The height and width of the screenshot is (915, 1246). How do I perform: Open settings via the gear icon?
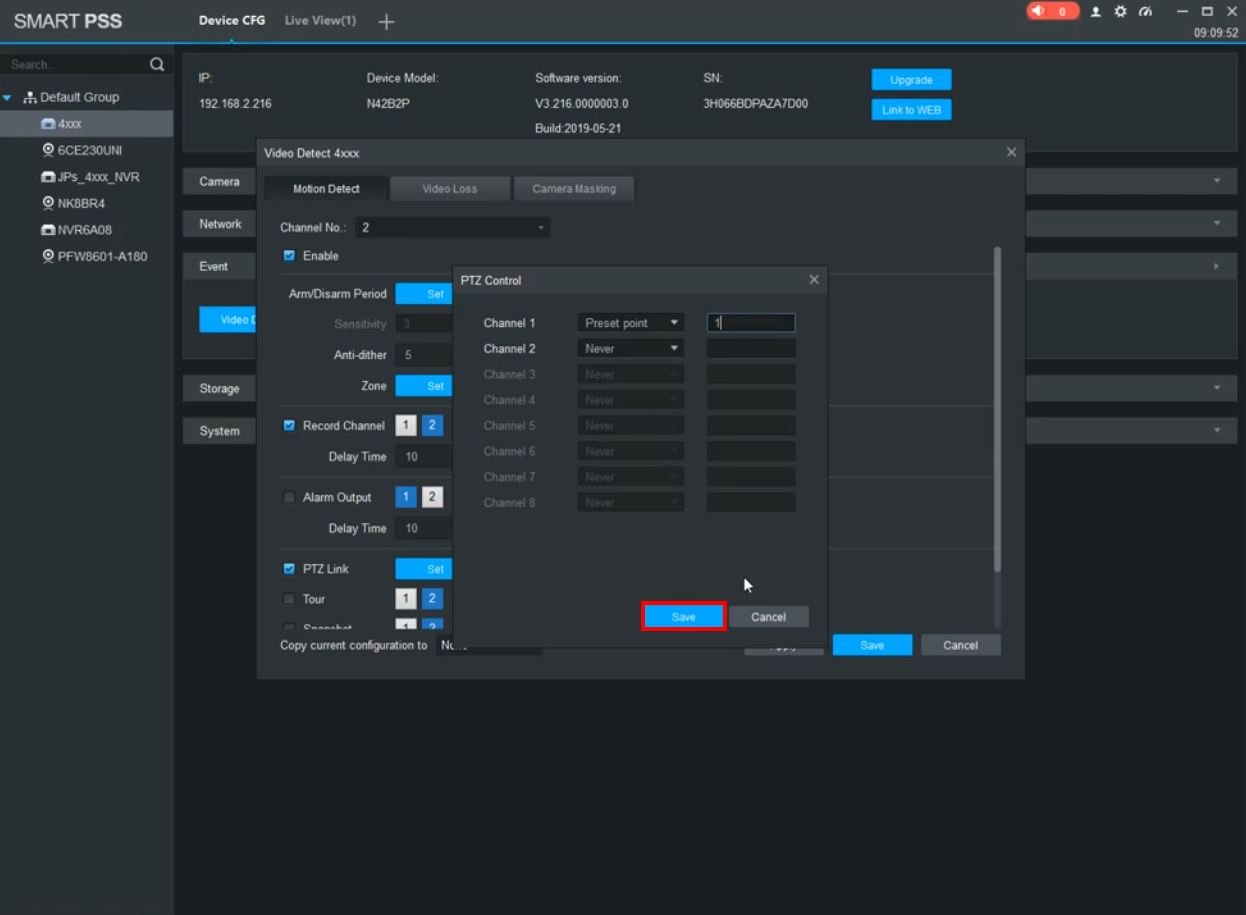[1121, 12]
